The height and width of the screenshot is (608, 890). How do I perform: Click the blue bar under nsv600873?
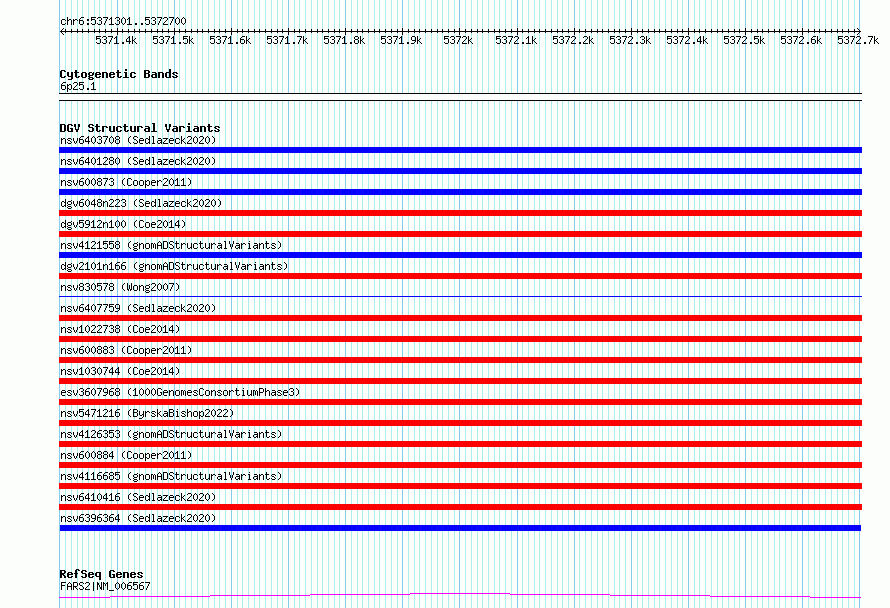coord(460,192)
